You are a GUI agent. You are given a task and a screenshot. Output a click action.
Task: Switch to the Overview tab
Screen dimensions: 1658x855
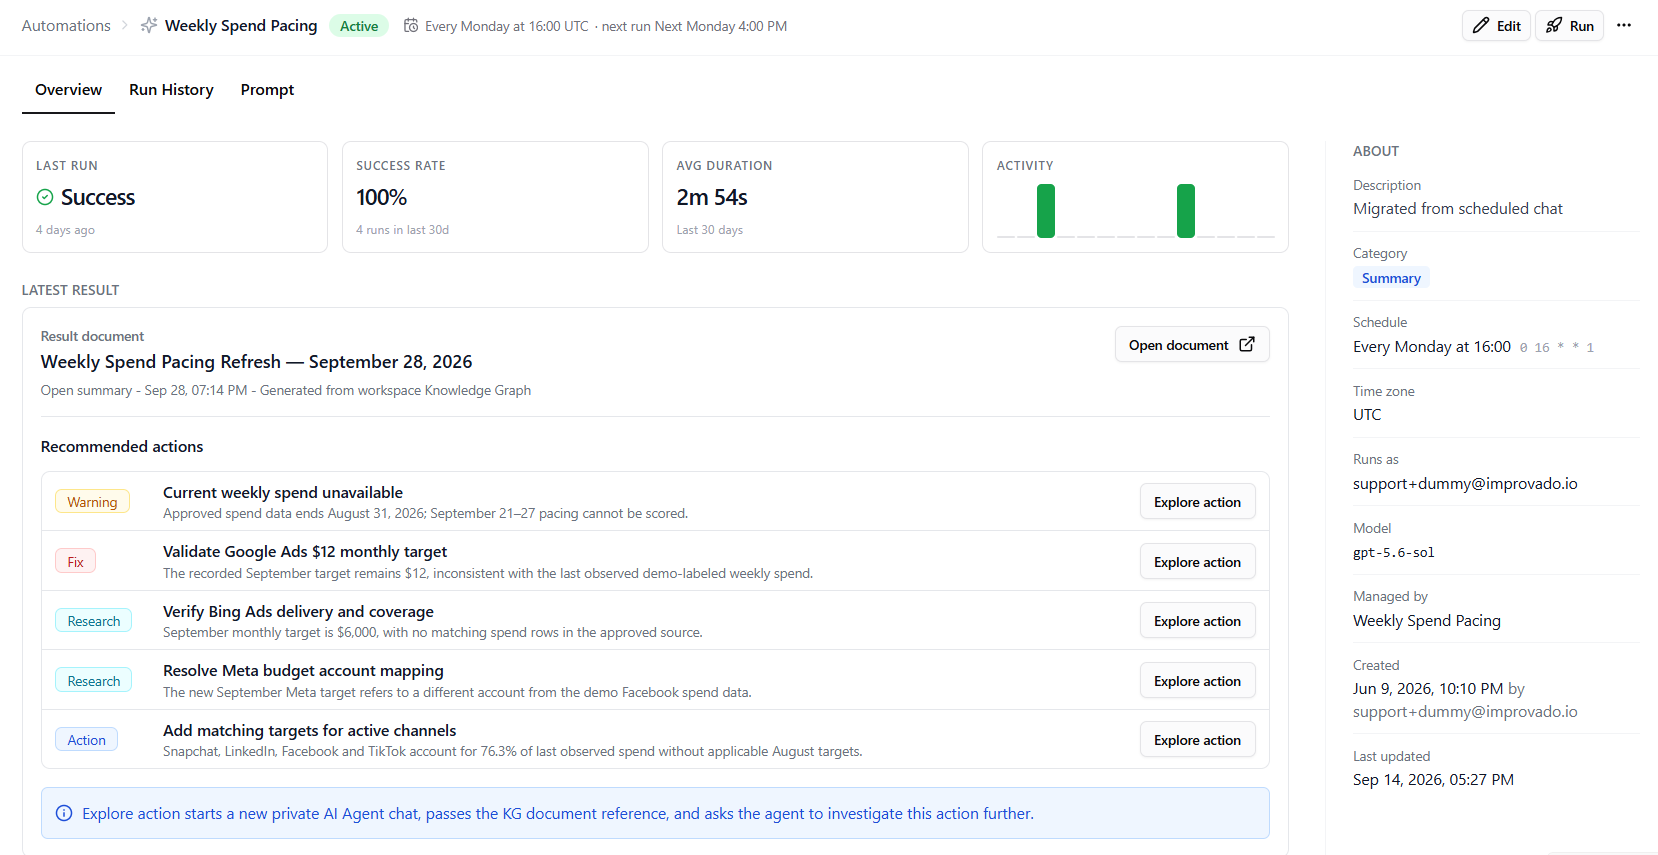(68, 90)
